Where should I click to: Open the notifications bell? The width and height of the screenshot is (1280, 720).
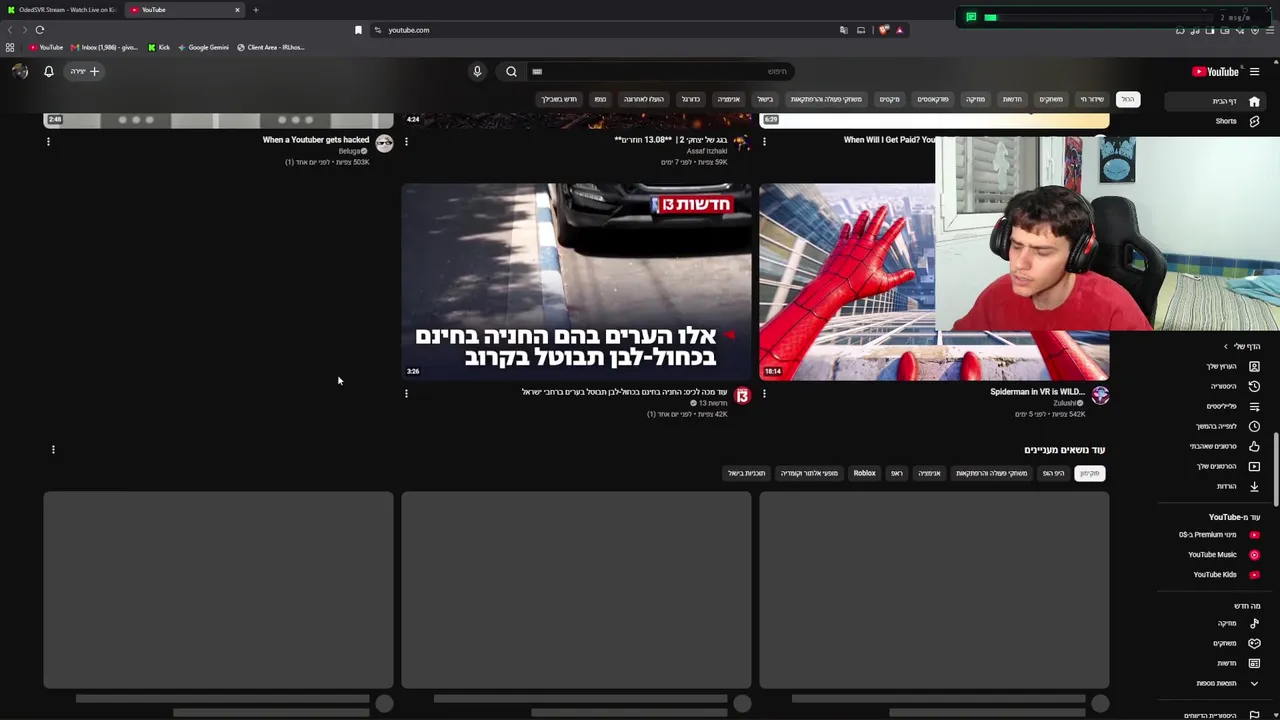[x=48, y=71]
